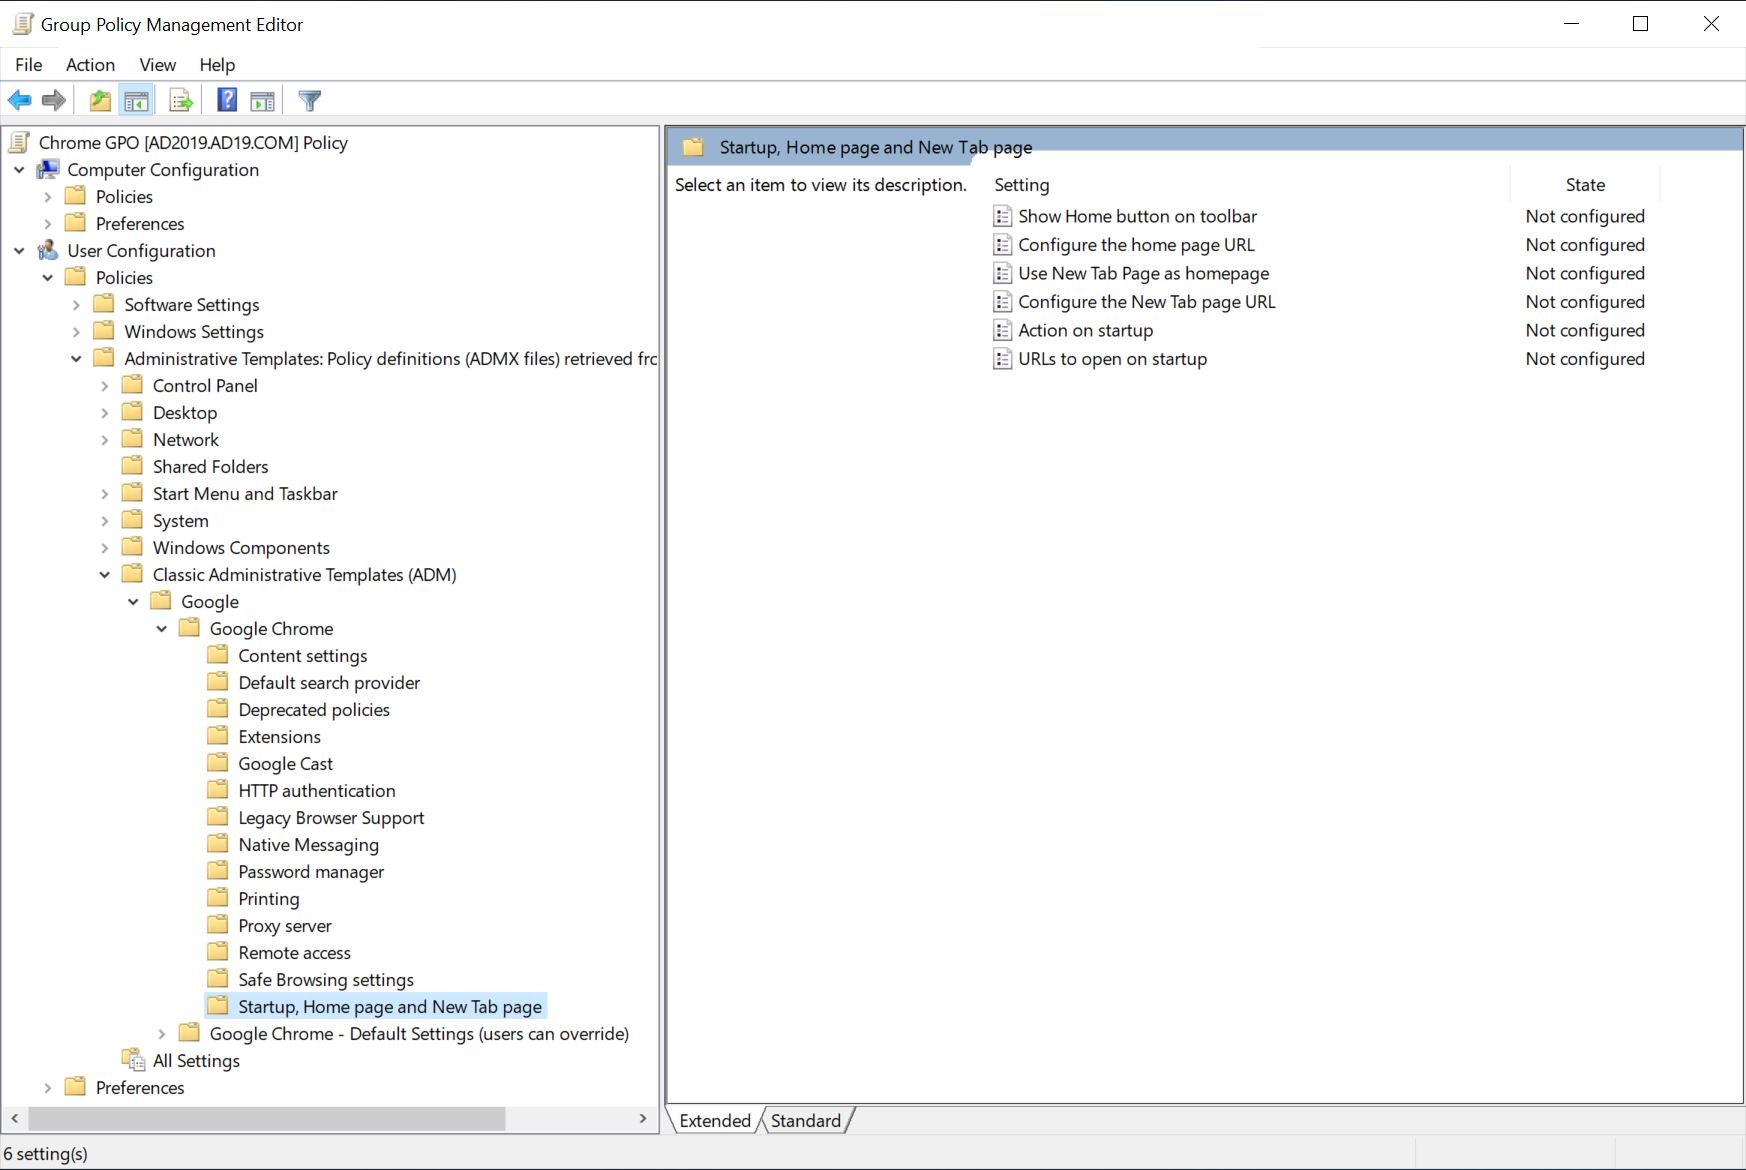1746x1170 pixels.
Task: Click the Forward arrow in toolbar
Action: (x=54, y=100)
